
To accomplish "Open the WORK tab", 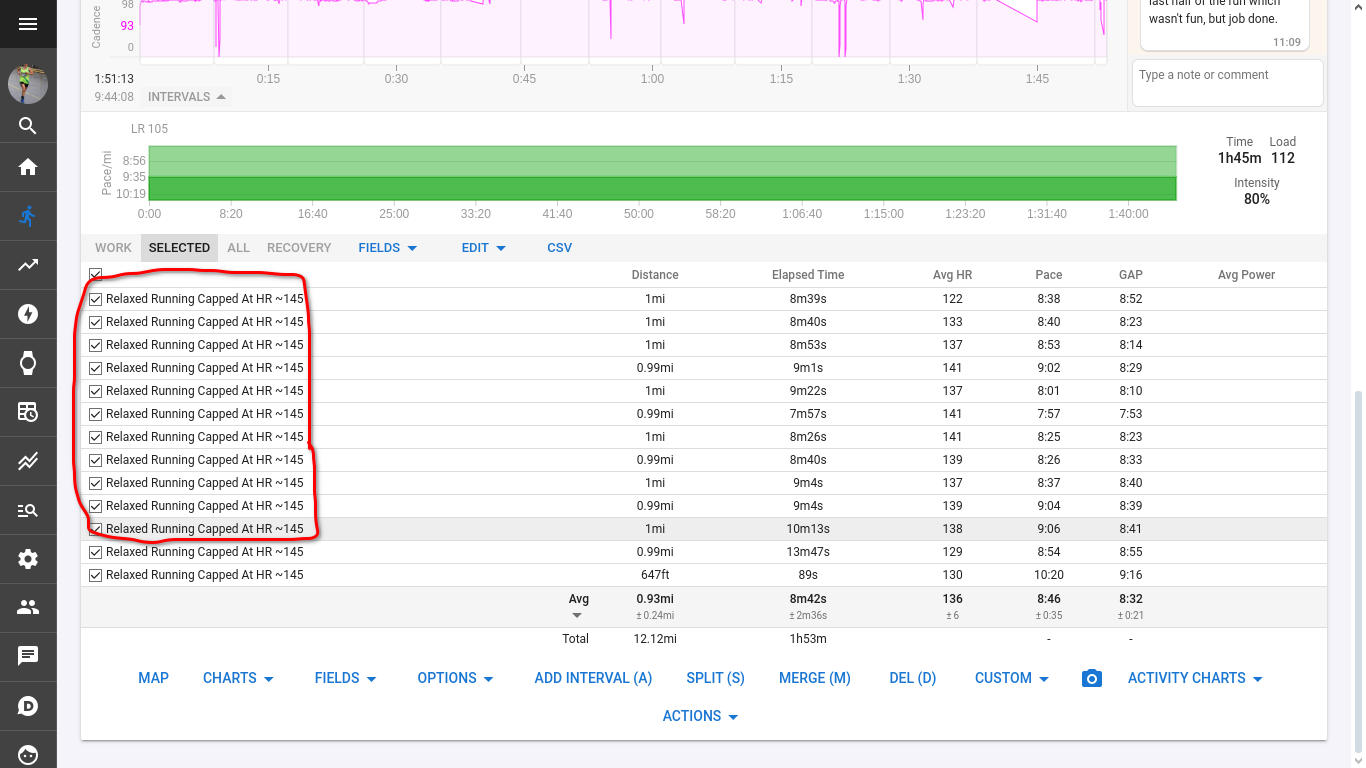I will click(113, 247).
